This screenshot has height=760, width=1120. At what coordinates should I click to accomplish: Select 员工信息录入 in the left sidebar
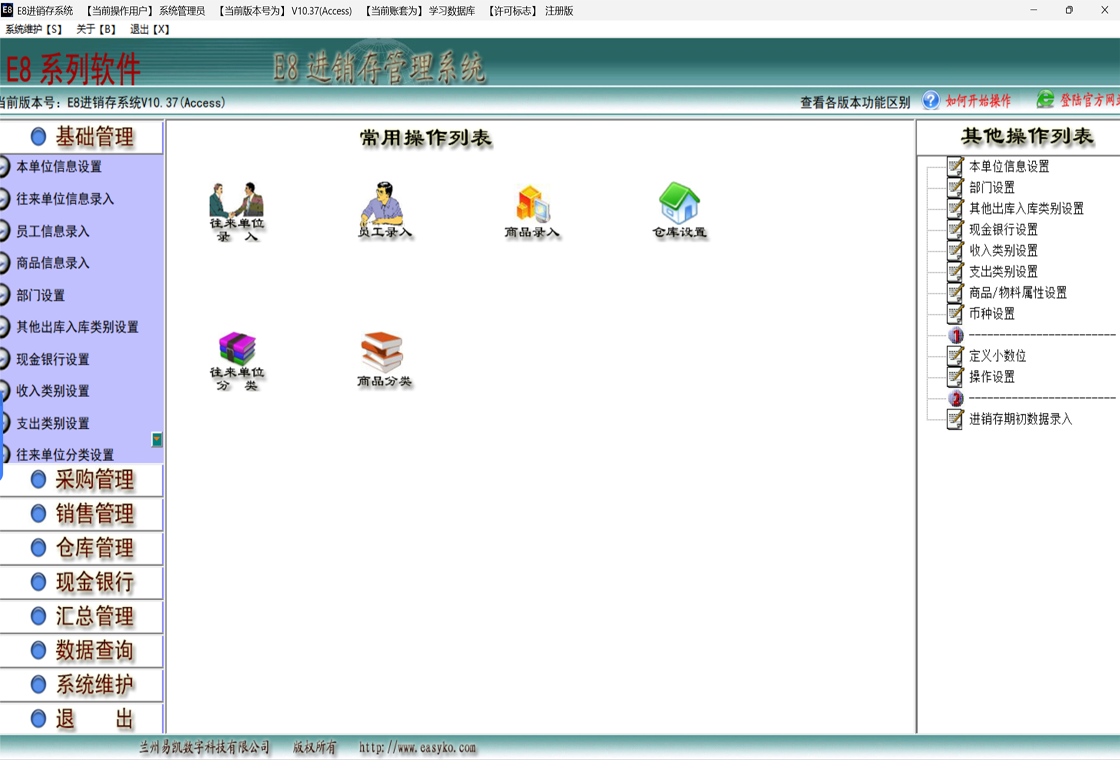pos(53,231)
